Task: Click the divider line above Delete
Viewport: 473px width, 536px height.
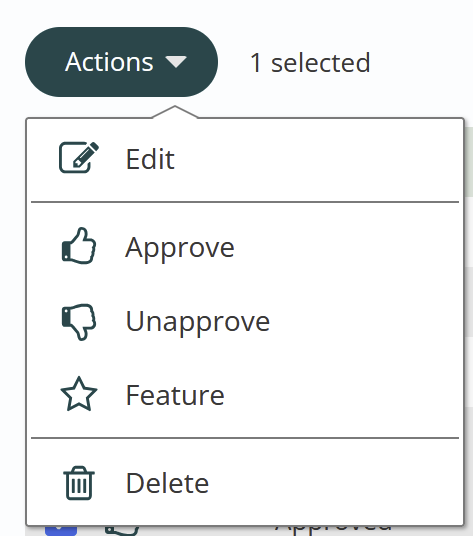Action: 245,438
